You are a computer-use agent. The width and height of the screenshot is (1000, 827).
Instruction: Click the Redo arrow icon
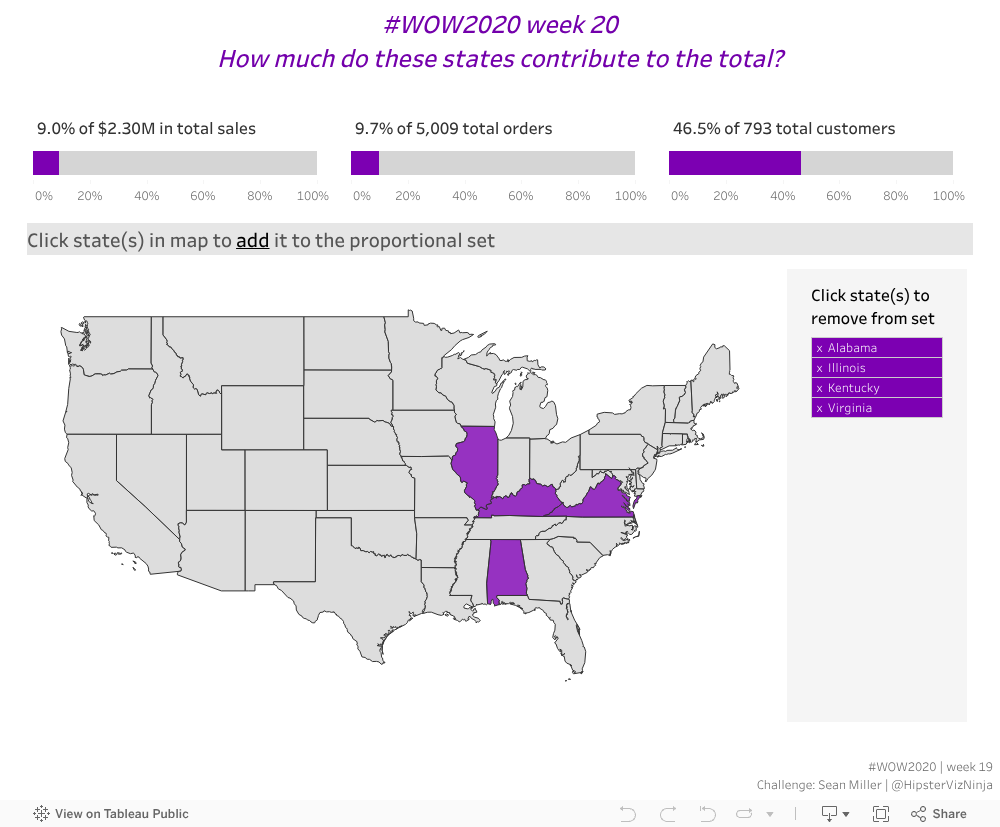point(668,814)
